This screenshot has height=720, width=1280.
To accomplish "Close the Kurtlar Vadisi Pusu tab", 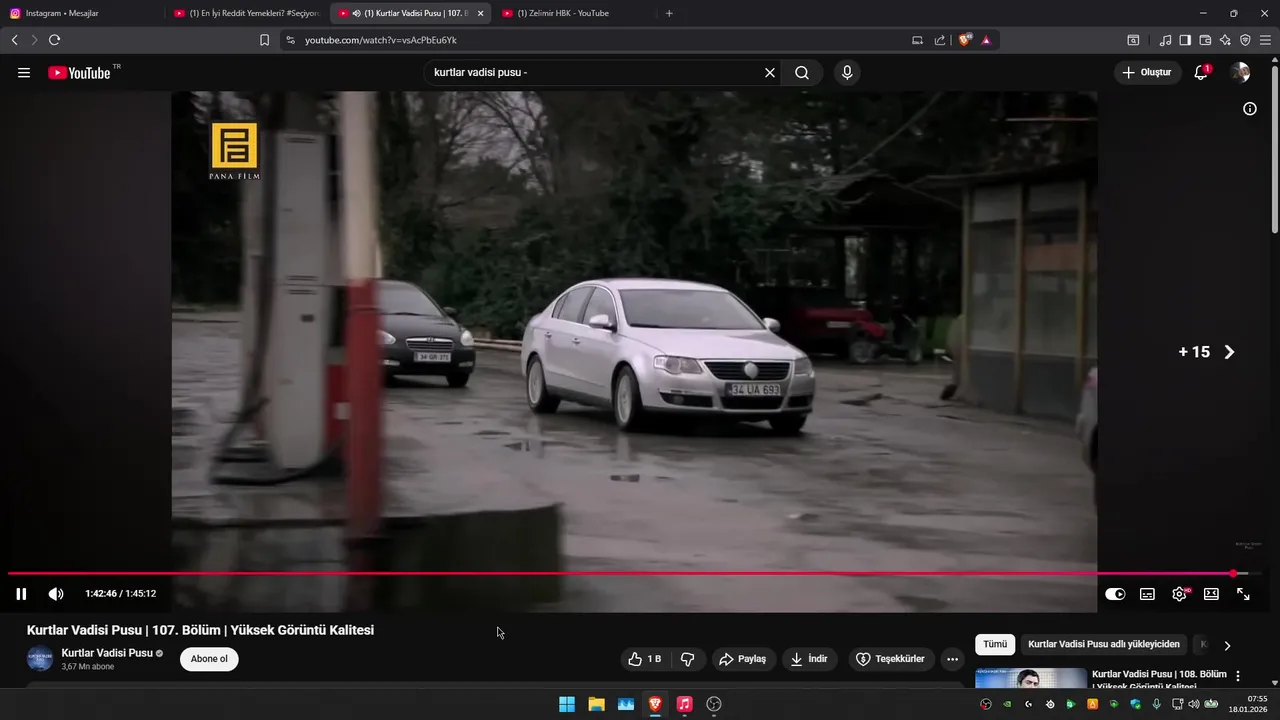I will [x=480, y=13].
